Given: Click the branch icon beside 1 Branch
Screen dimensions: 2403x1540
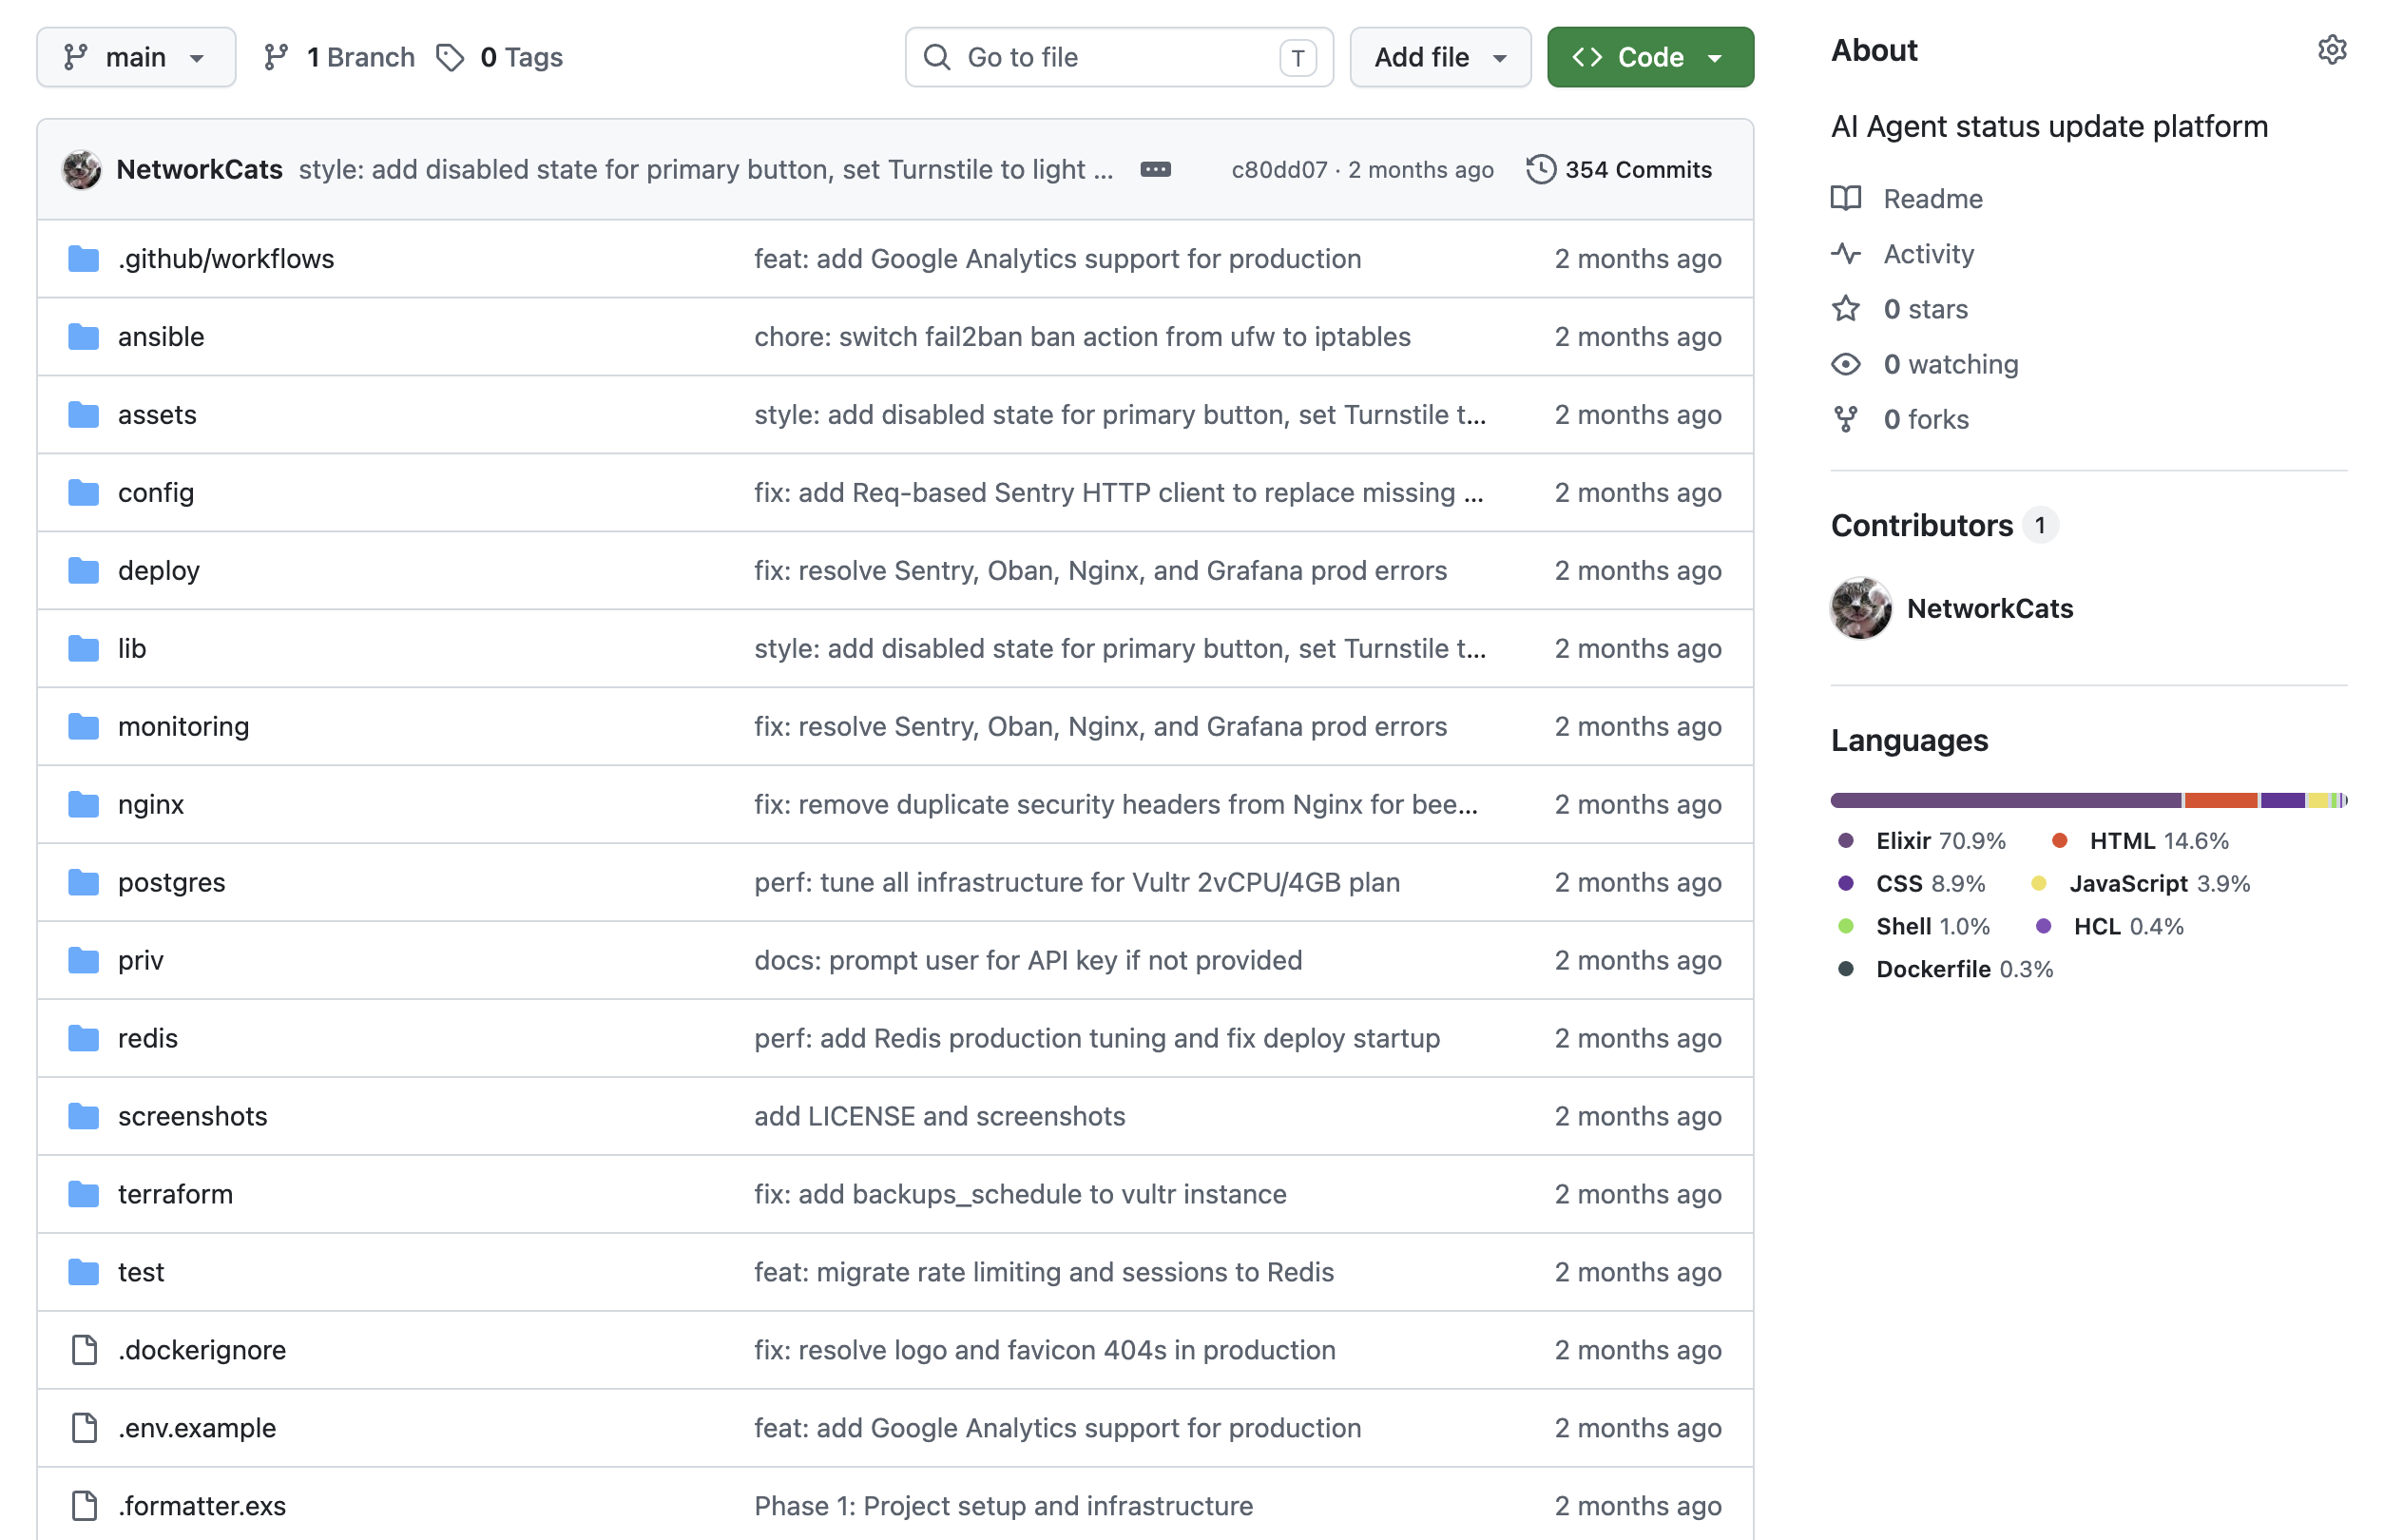Looking at the screenshot, I should (276, 57).
